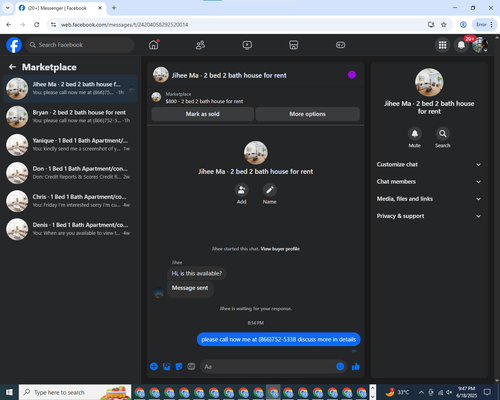Open the Windows Start button
This screenshot has width=500, height=400.
click(9, 392)
